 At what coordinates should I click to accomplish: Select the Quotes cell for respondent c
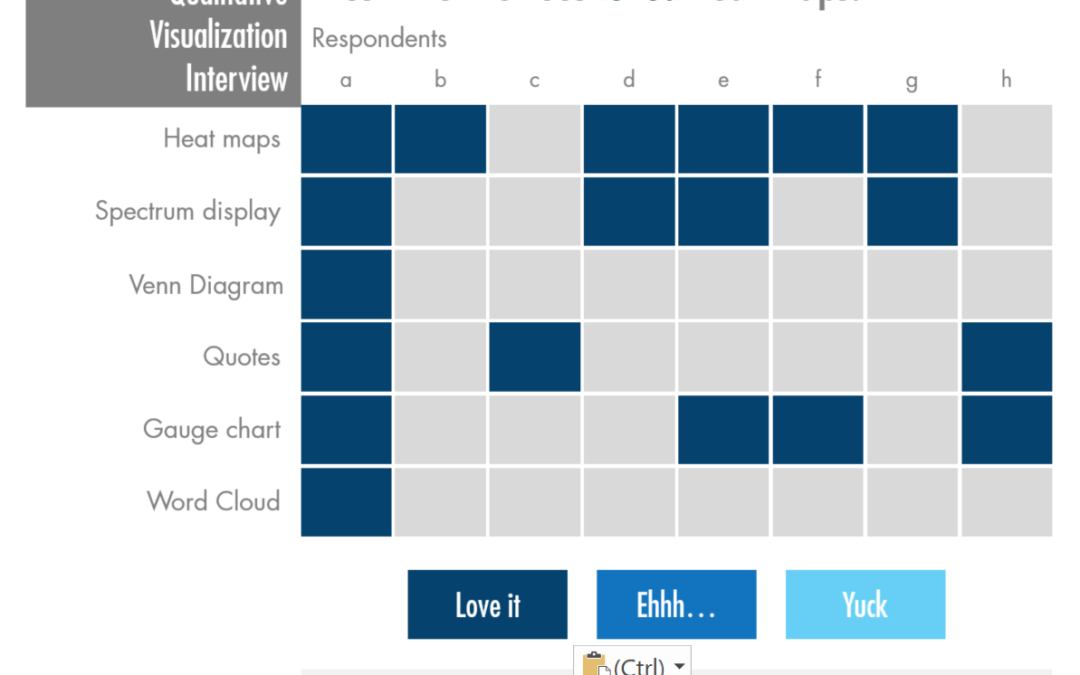[x=534, y=357]
